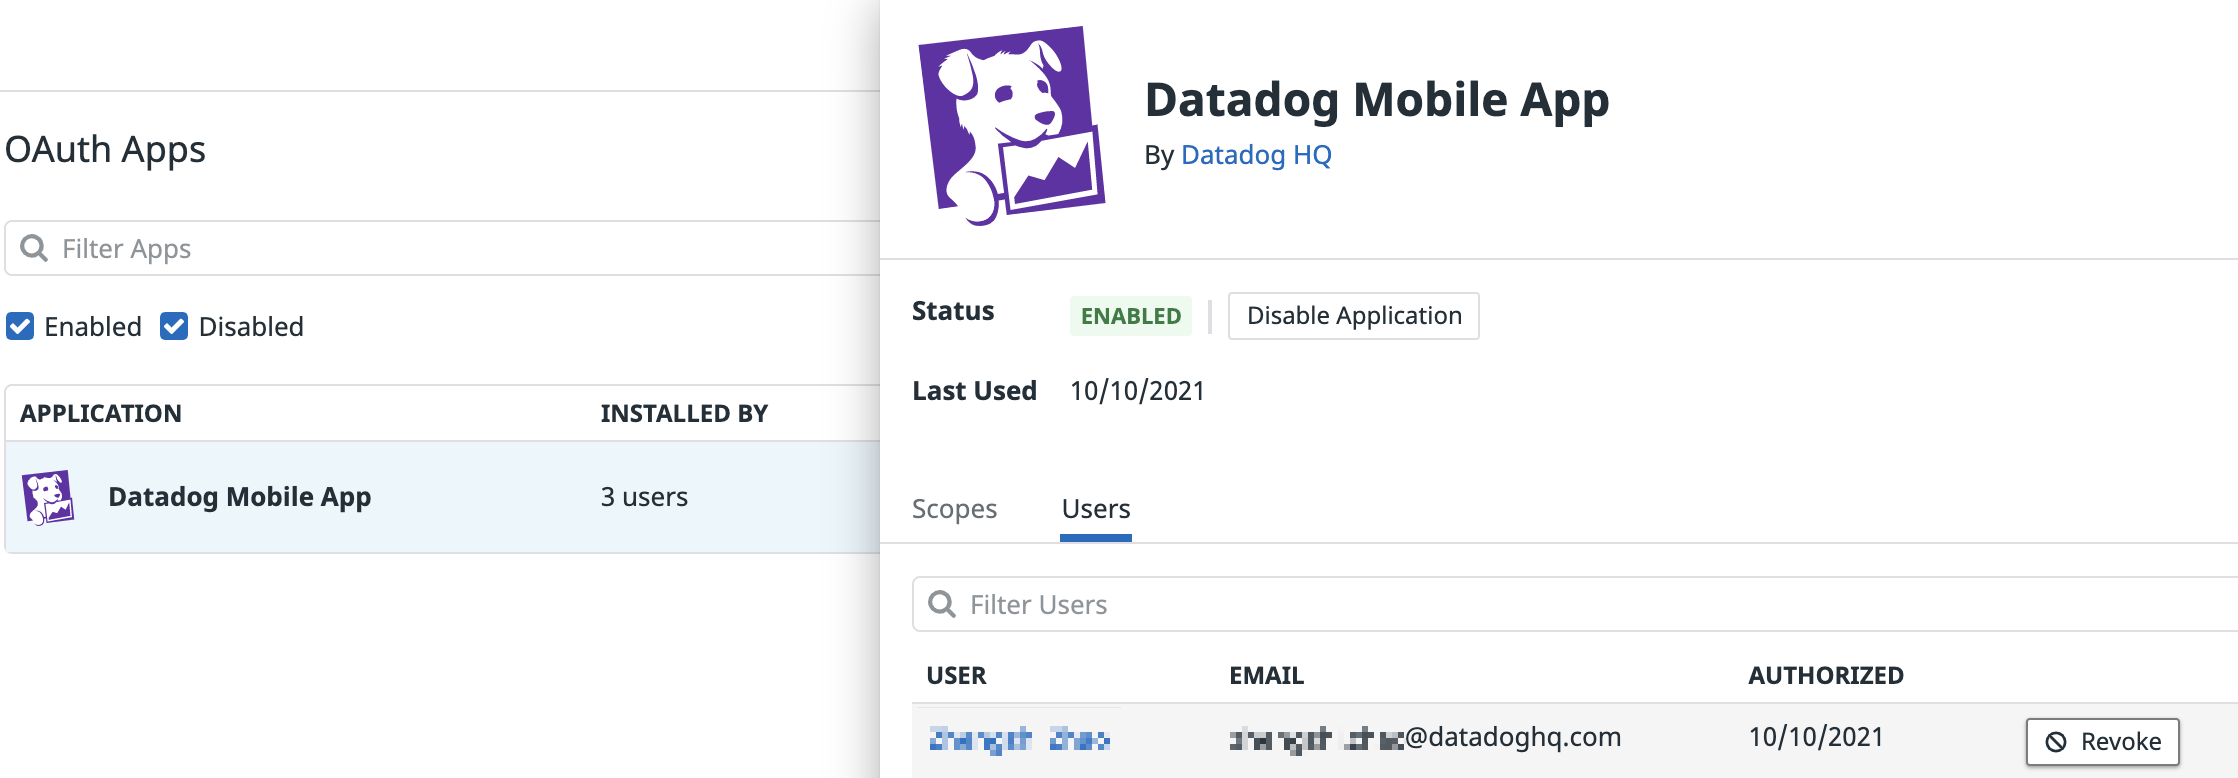The width and height of the screenshot is (2238, 778).
Task: Click the APPLICATION column header
Action: (x=101, y=413)
